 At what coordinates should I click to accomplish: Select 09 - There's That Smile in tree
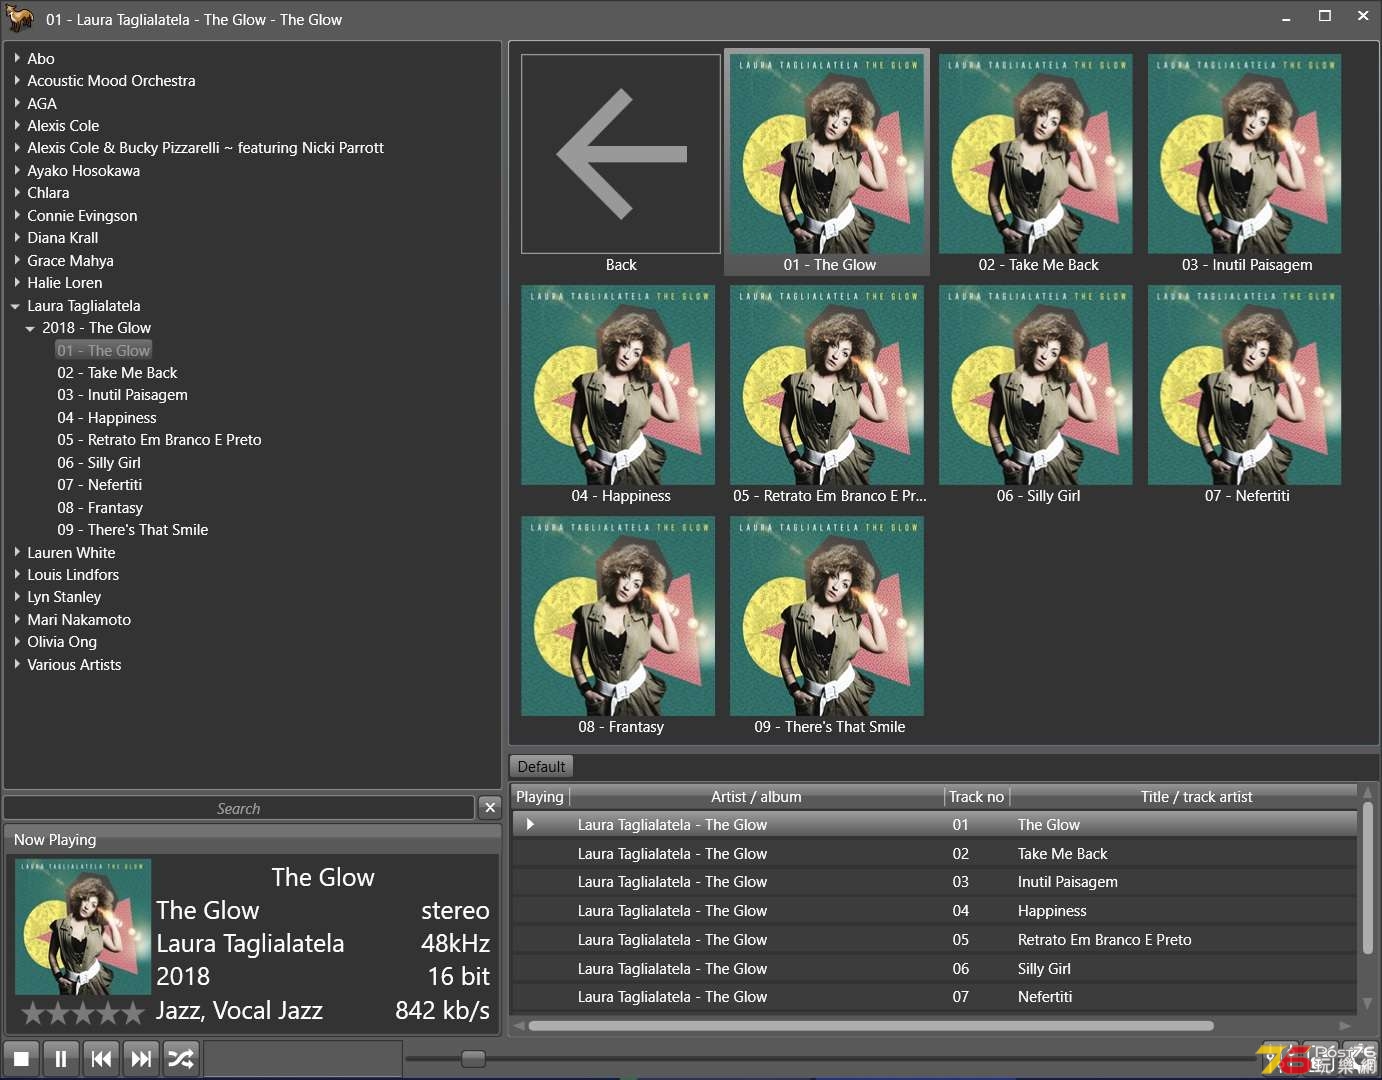point(133,530)
